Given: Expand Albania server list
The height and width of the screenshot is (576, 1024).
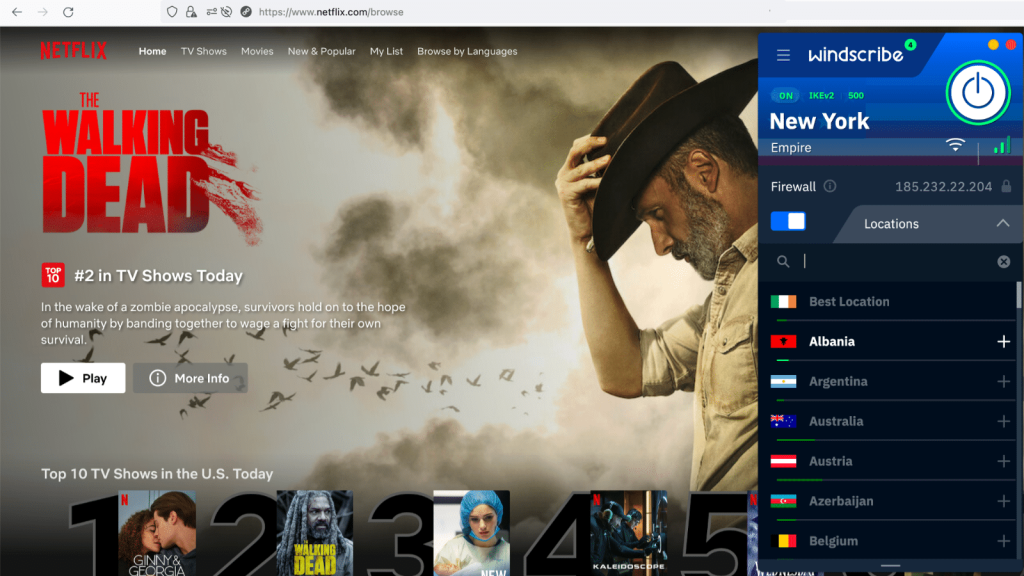Looking at the screenshot, I should (x=1004, y=342).
